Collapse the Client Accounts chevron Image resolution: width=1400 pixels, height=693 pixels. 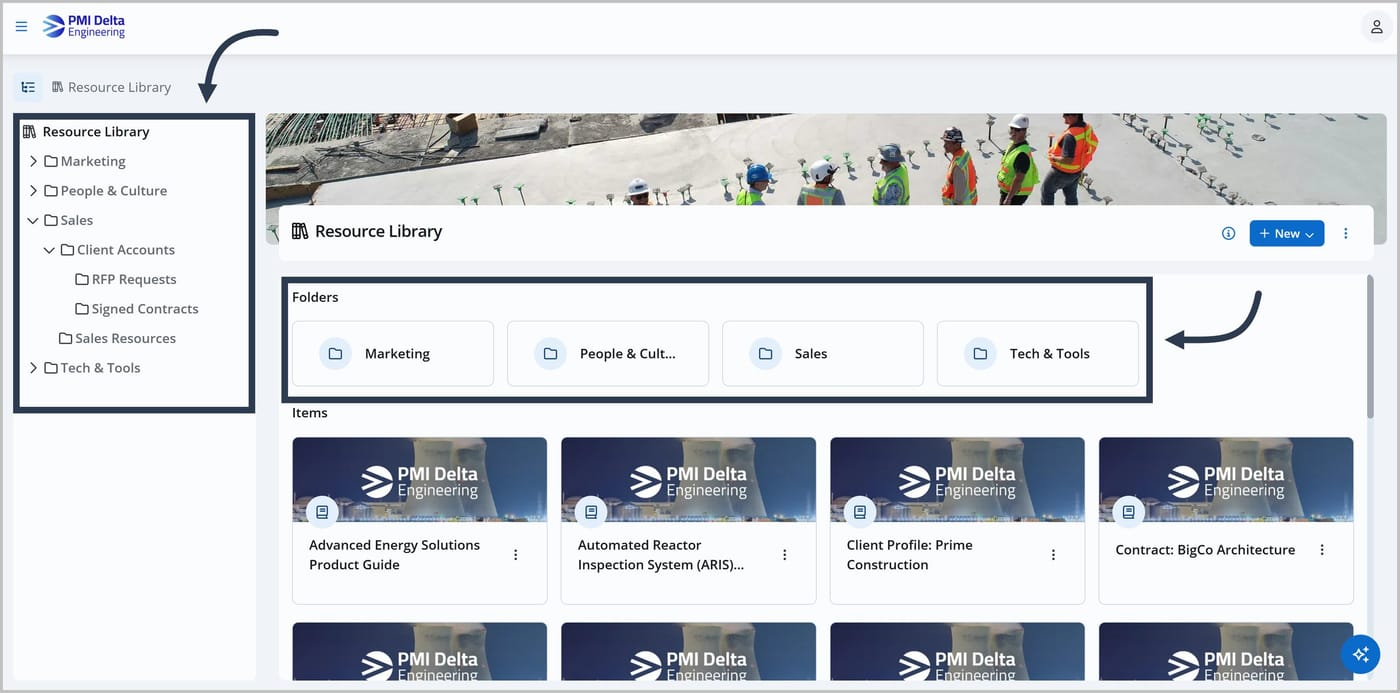(49, 250)
